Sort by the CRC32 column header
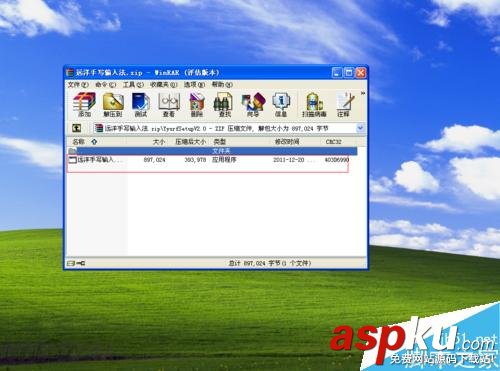Viewport: 500px width, 371px height. [334, 142]
